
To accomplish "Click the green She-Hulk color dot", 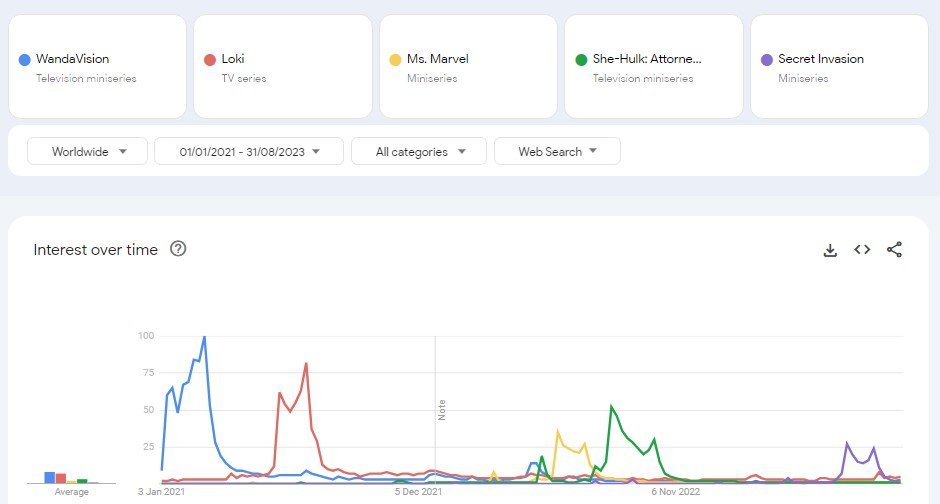I will [581, 59].
